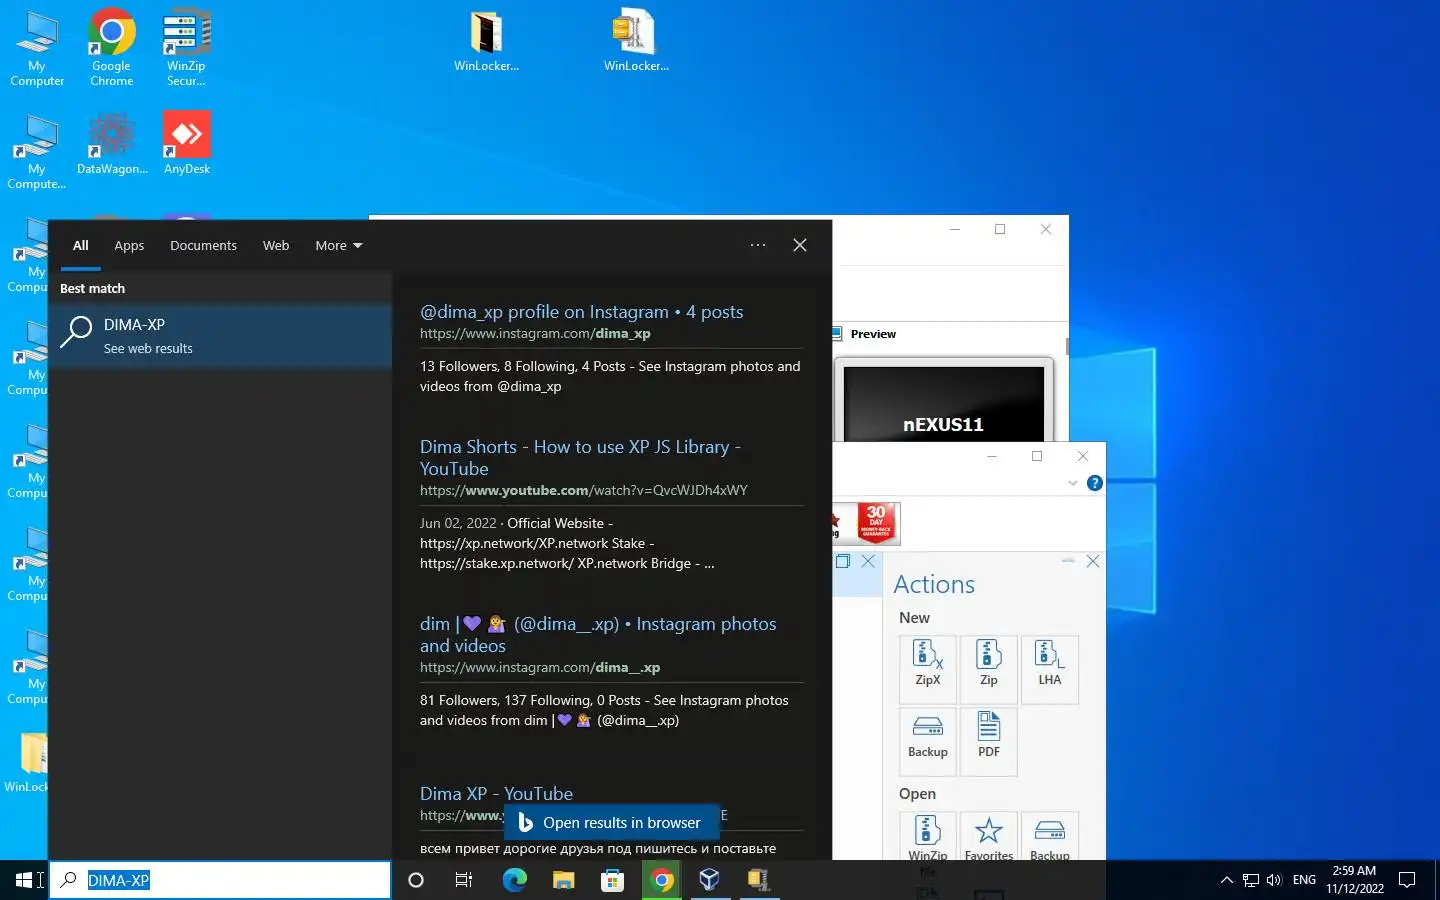Click Backup under Open in WinZip Actions

(1050, 837)
